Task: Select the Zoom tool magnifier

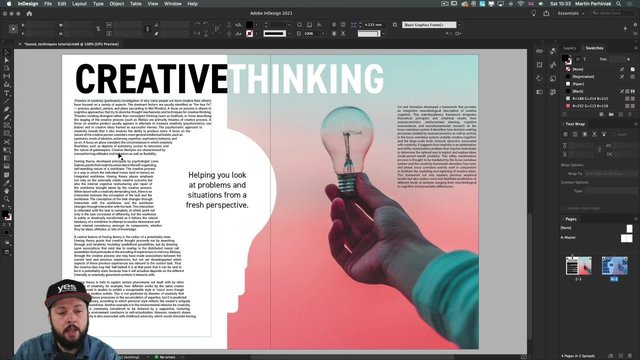Action: [7, 199]
